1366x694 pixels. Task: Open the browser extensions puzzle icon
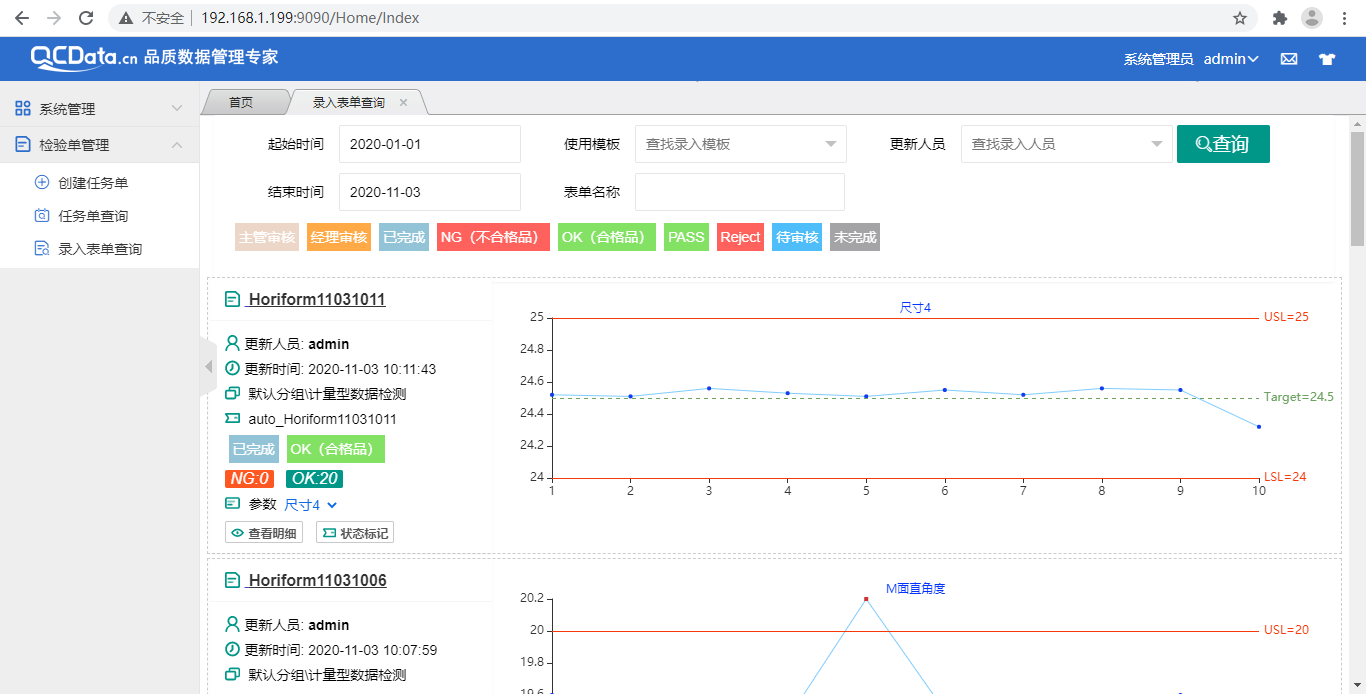click(1281, 17)
